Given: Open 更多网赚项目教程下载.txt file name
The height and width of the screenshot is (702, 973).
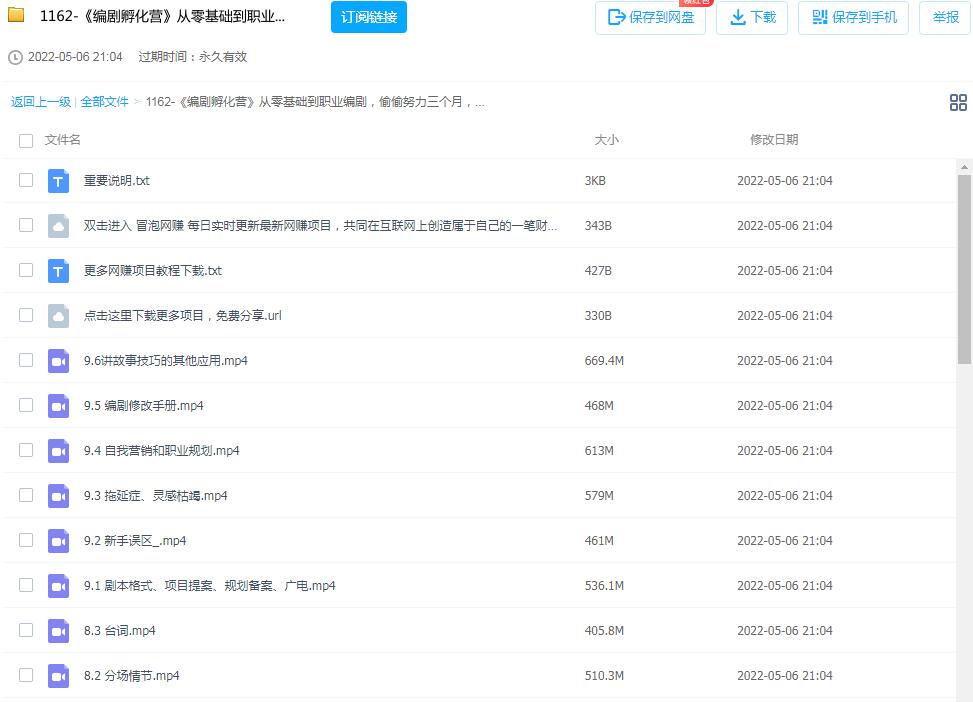Looking at the screenshot, I should click(153, 271).
